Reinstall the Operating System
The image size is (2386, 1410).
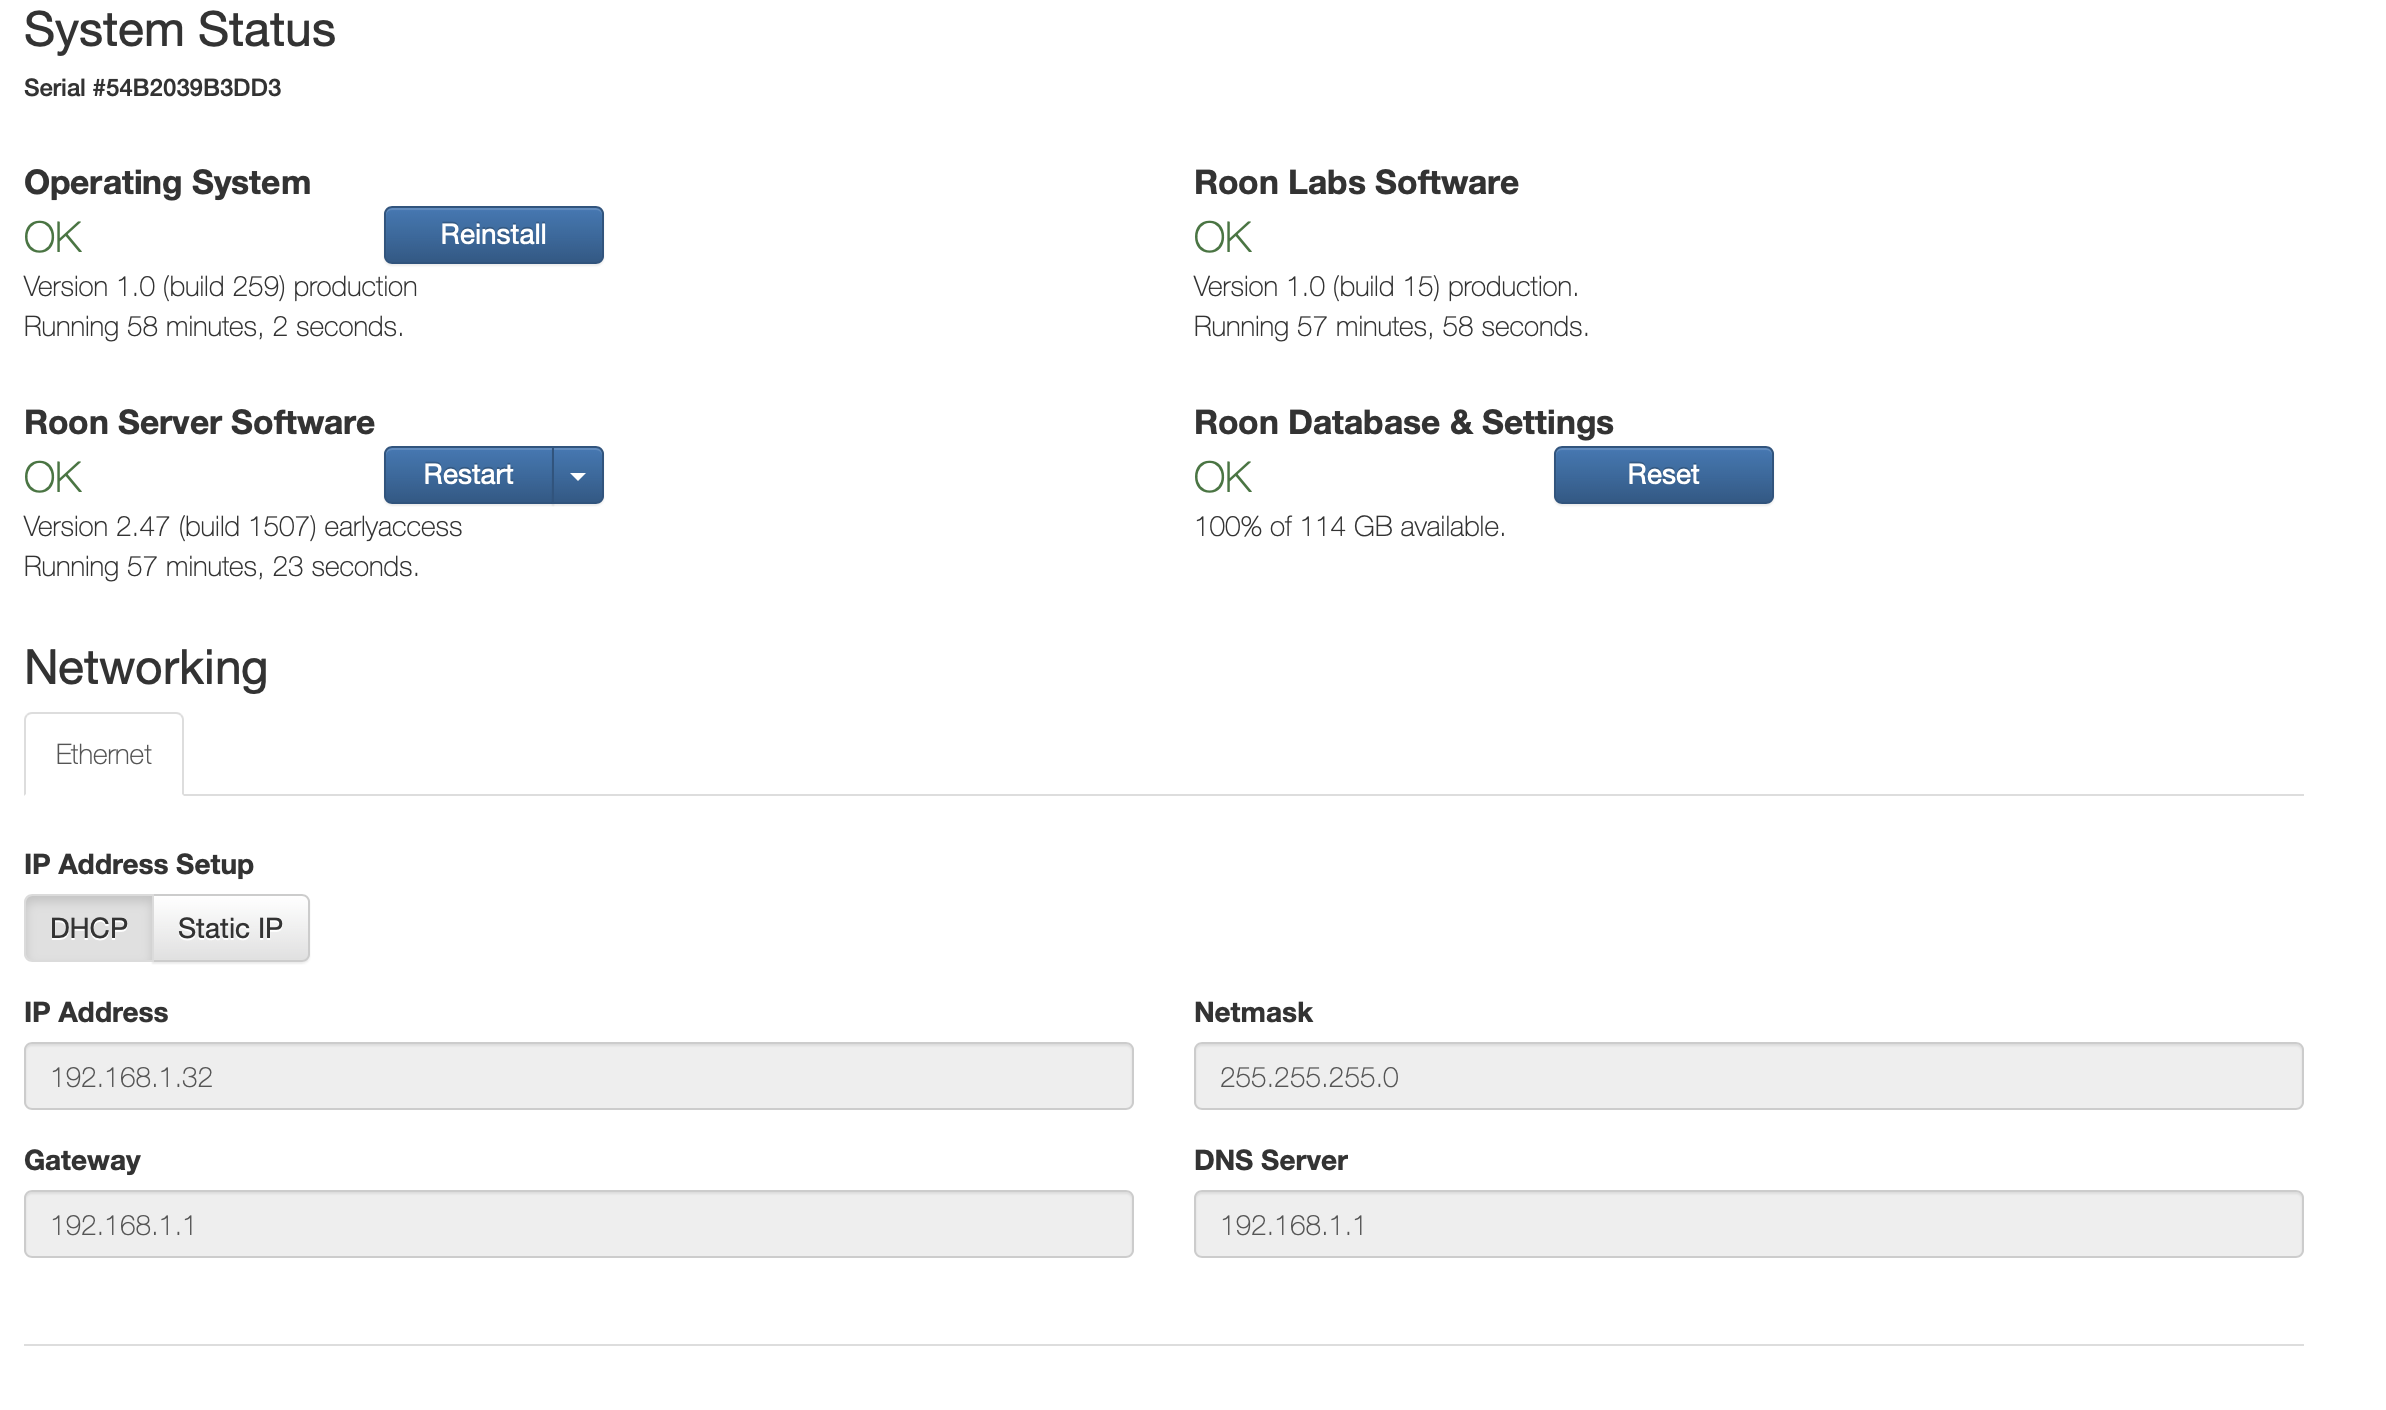[x=493, y=235]
